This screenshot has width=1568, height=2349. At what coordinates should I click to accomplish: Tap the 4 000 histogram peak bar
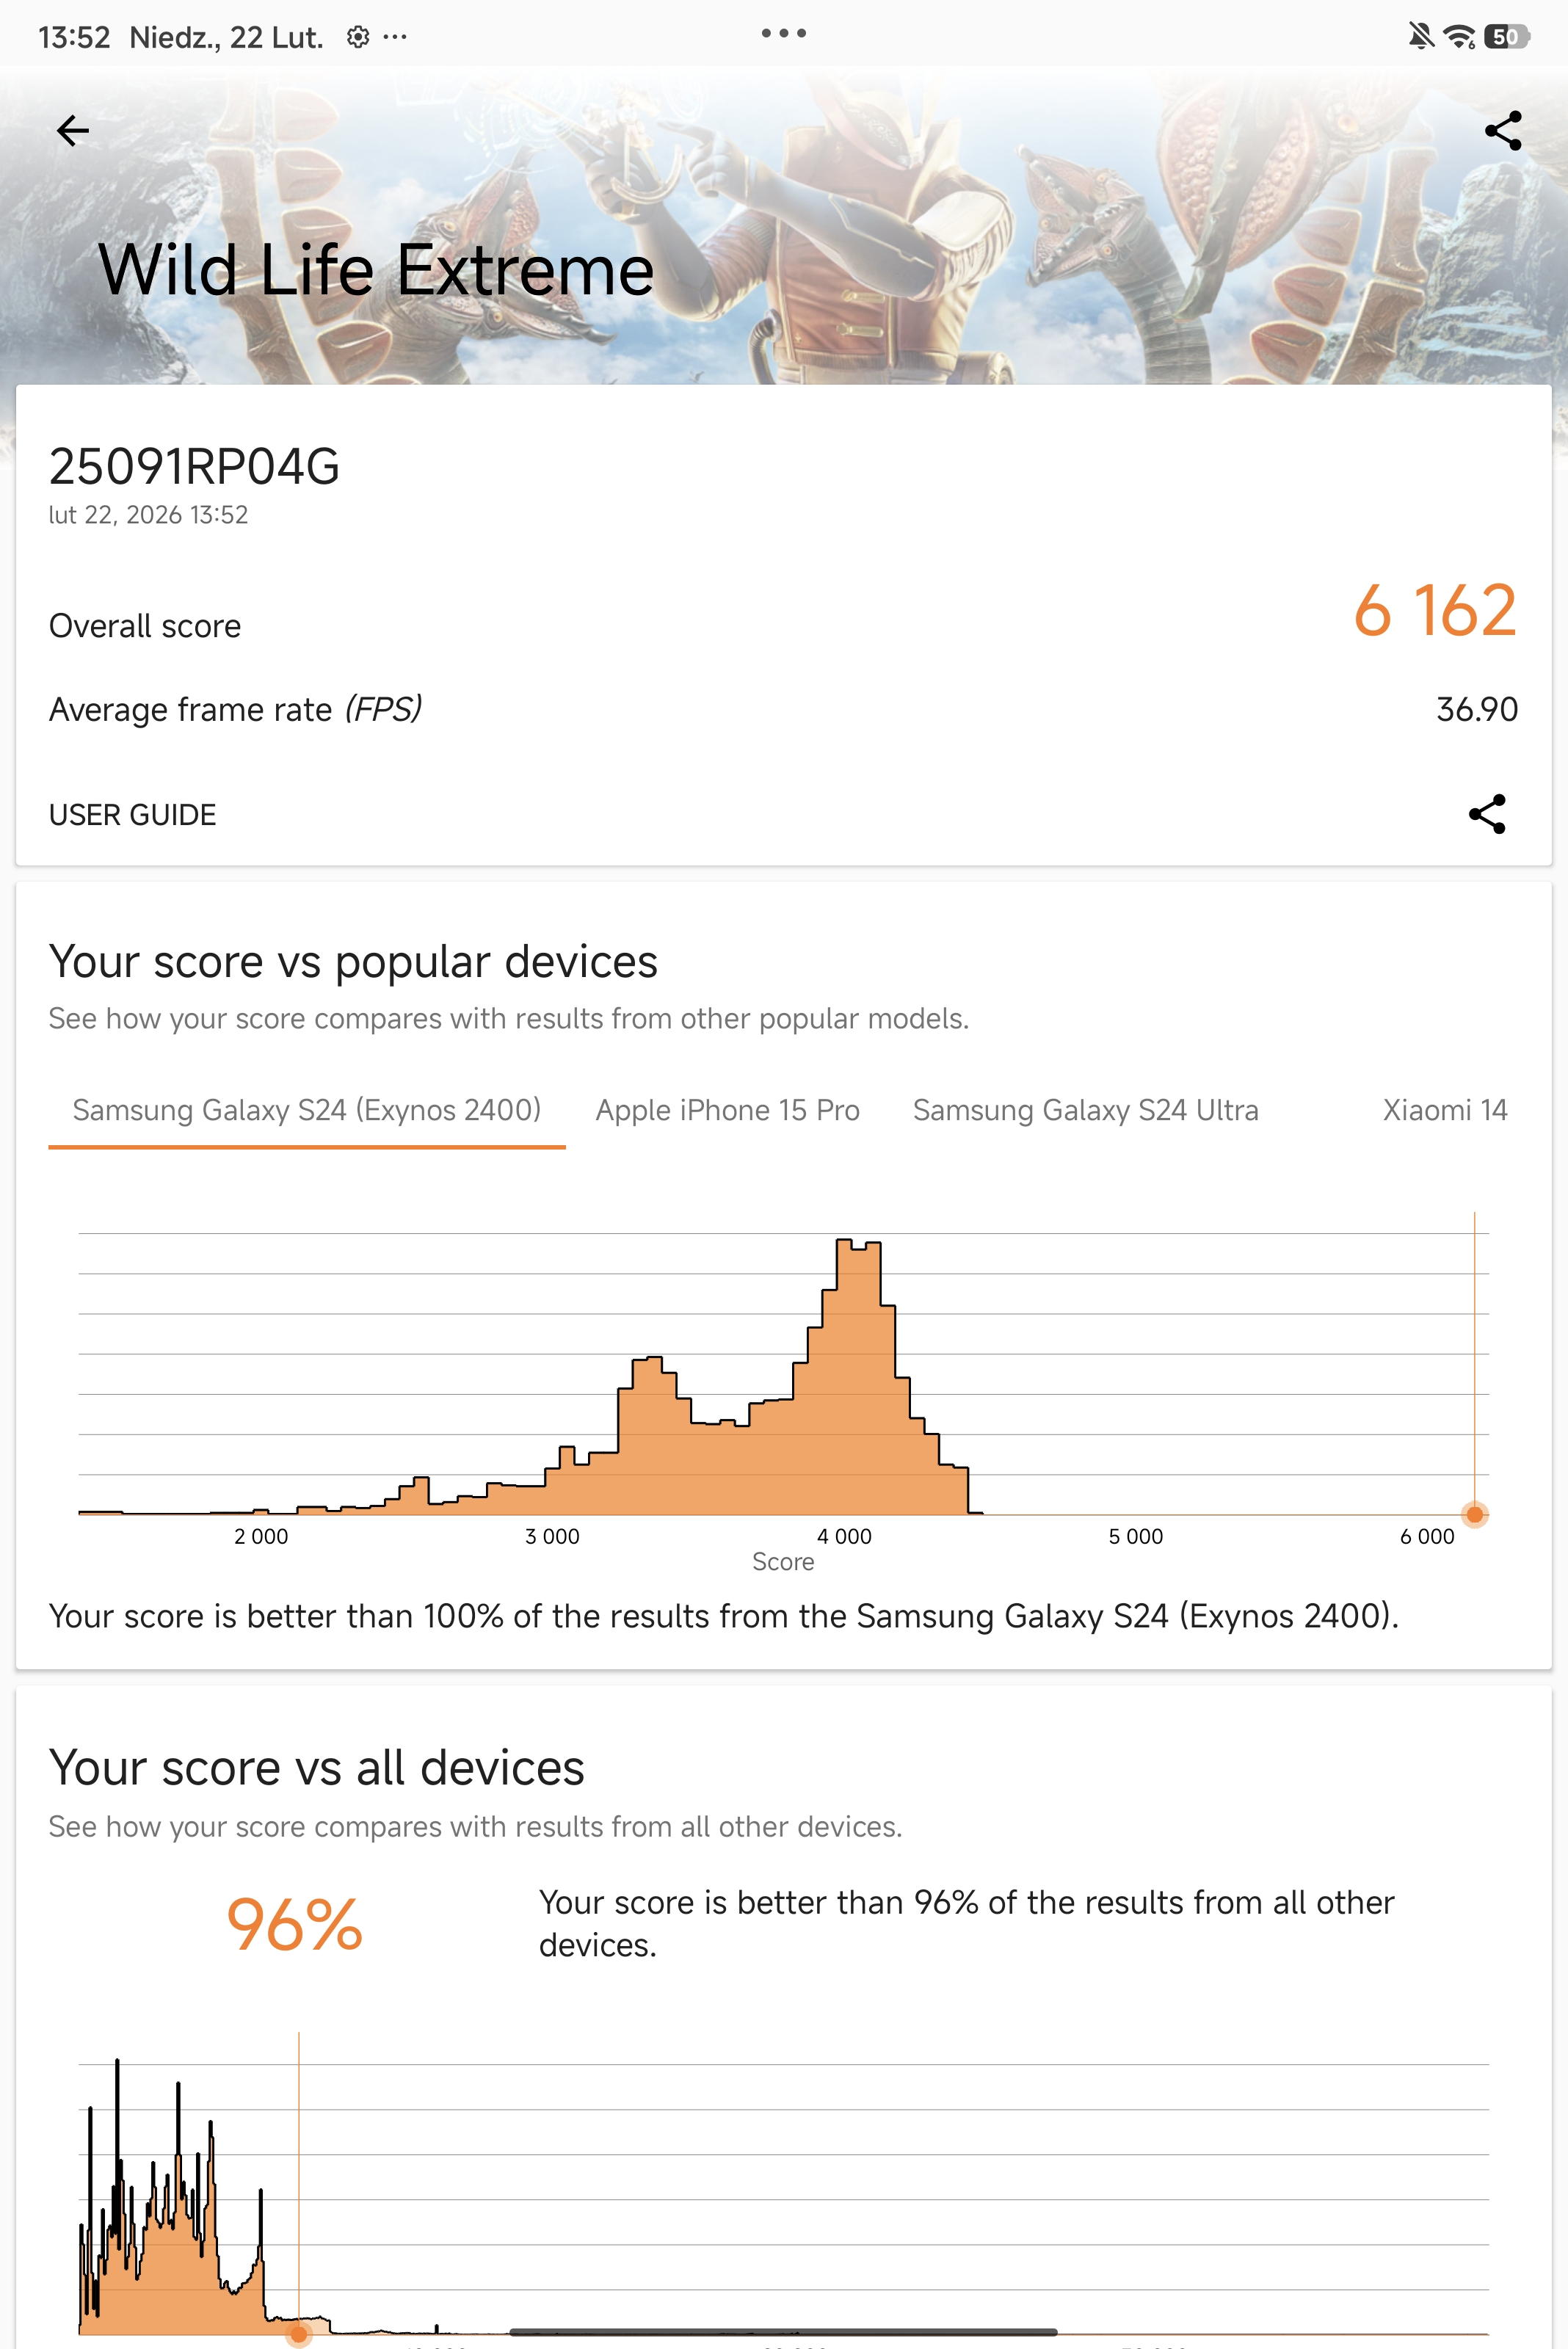coord(858,1380)
